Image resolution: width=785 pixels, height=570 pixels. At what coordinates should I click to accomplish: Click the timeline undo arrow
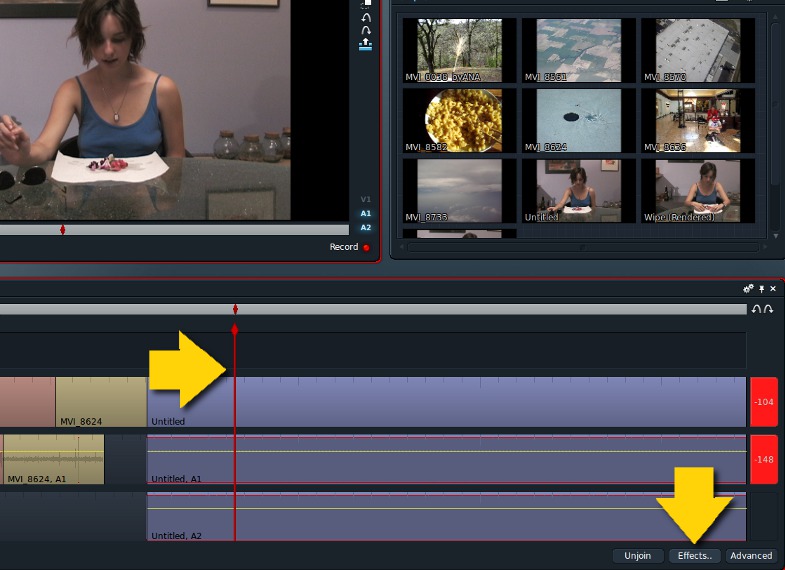[756, 309]
